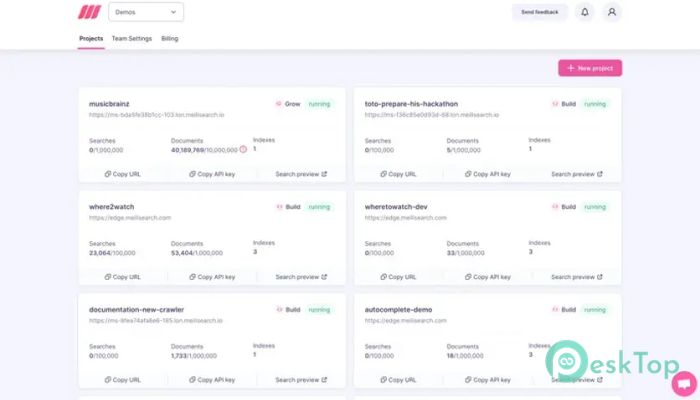Click the 40,189,769 documents value on musicbrainz
Viewport: 700px width, 400px height.
point(188,150)
